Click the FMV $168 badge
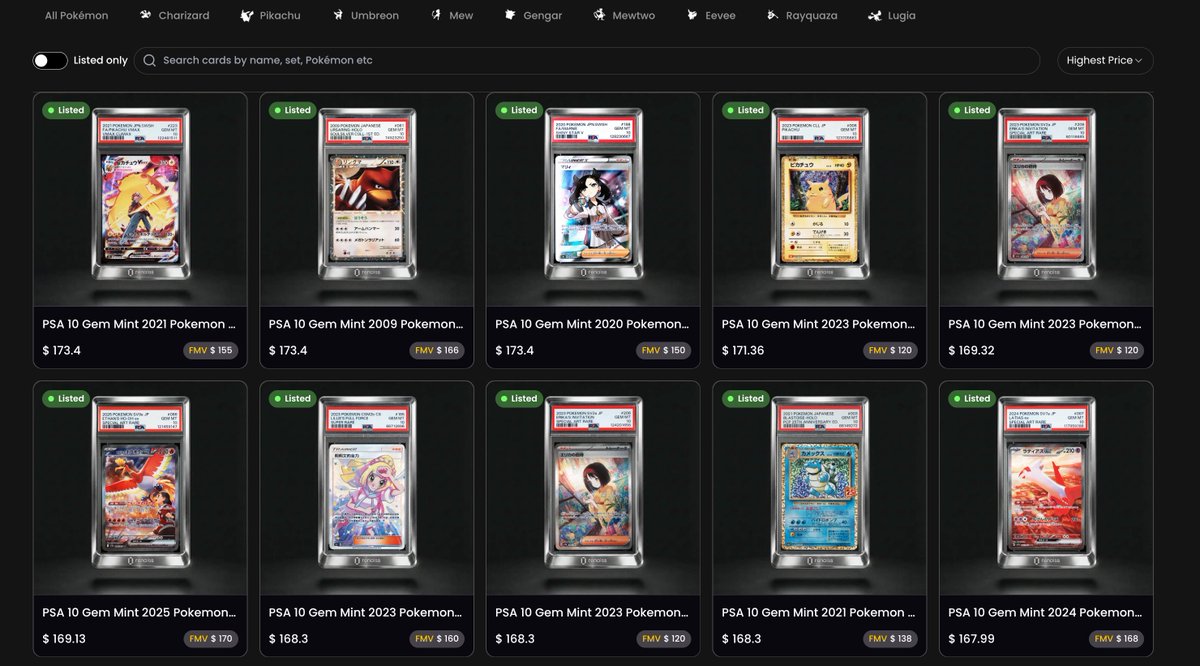The image size is (1200, 666). tap(1117, 638)
